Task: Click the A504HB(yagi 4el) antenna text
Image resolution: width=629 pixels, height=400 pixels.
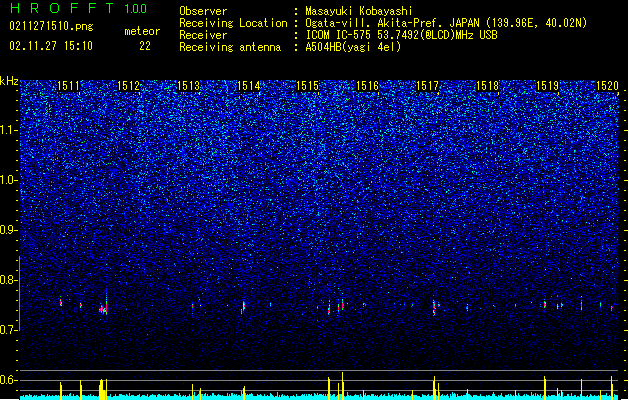Action: coord(353,47)
